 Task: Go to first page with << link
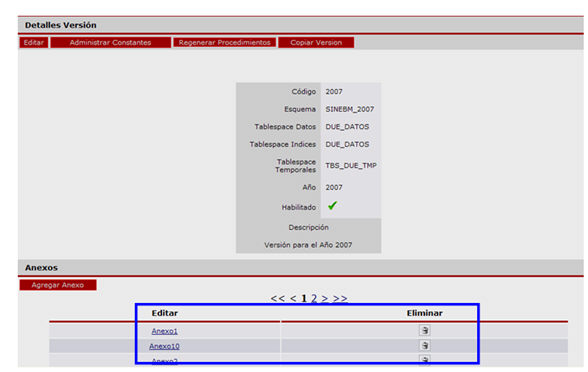tap(278, 298)
